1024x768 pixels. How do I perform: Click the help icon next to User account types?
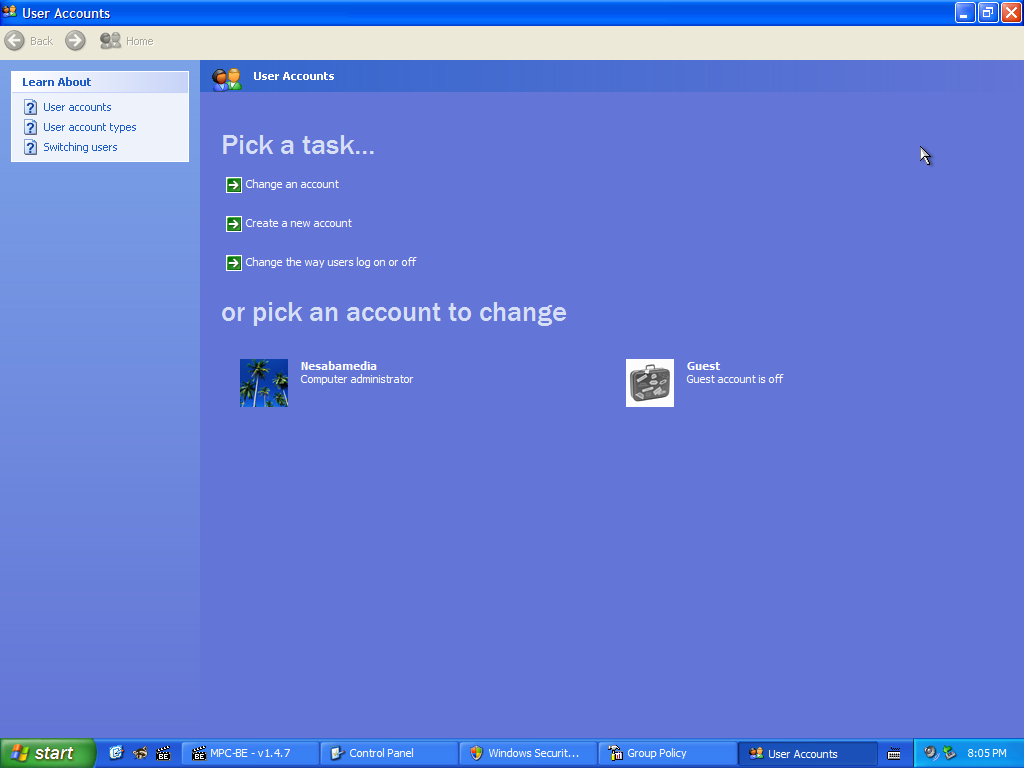click(31, 128)
